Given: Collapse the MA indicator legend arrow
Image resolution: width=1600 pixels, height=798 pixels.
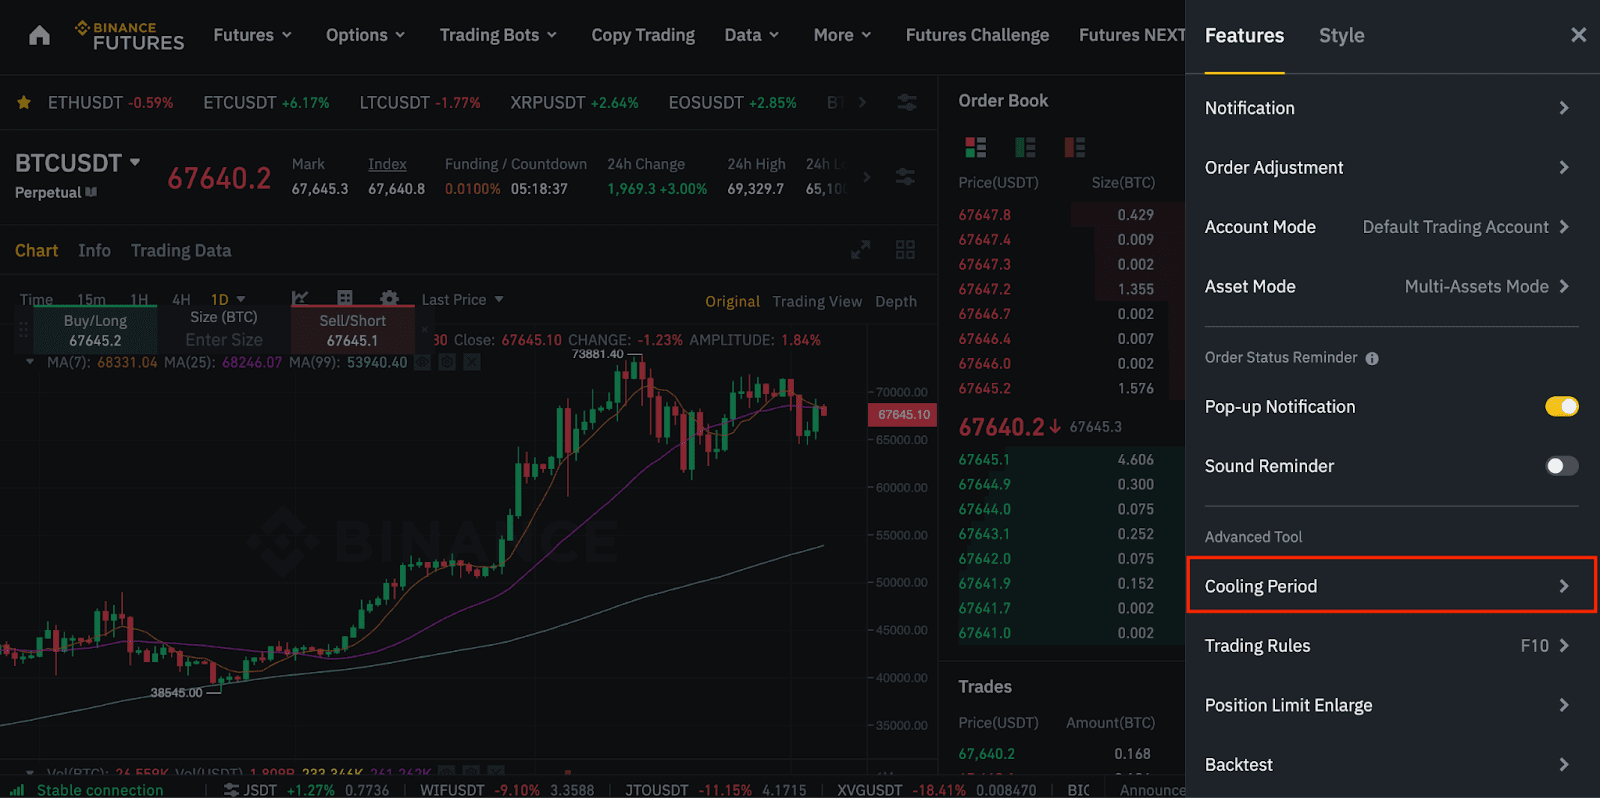Looking at the screenshot, I should click(x=30, y=361).
